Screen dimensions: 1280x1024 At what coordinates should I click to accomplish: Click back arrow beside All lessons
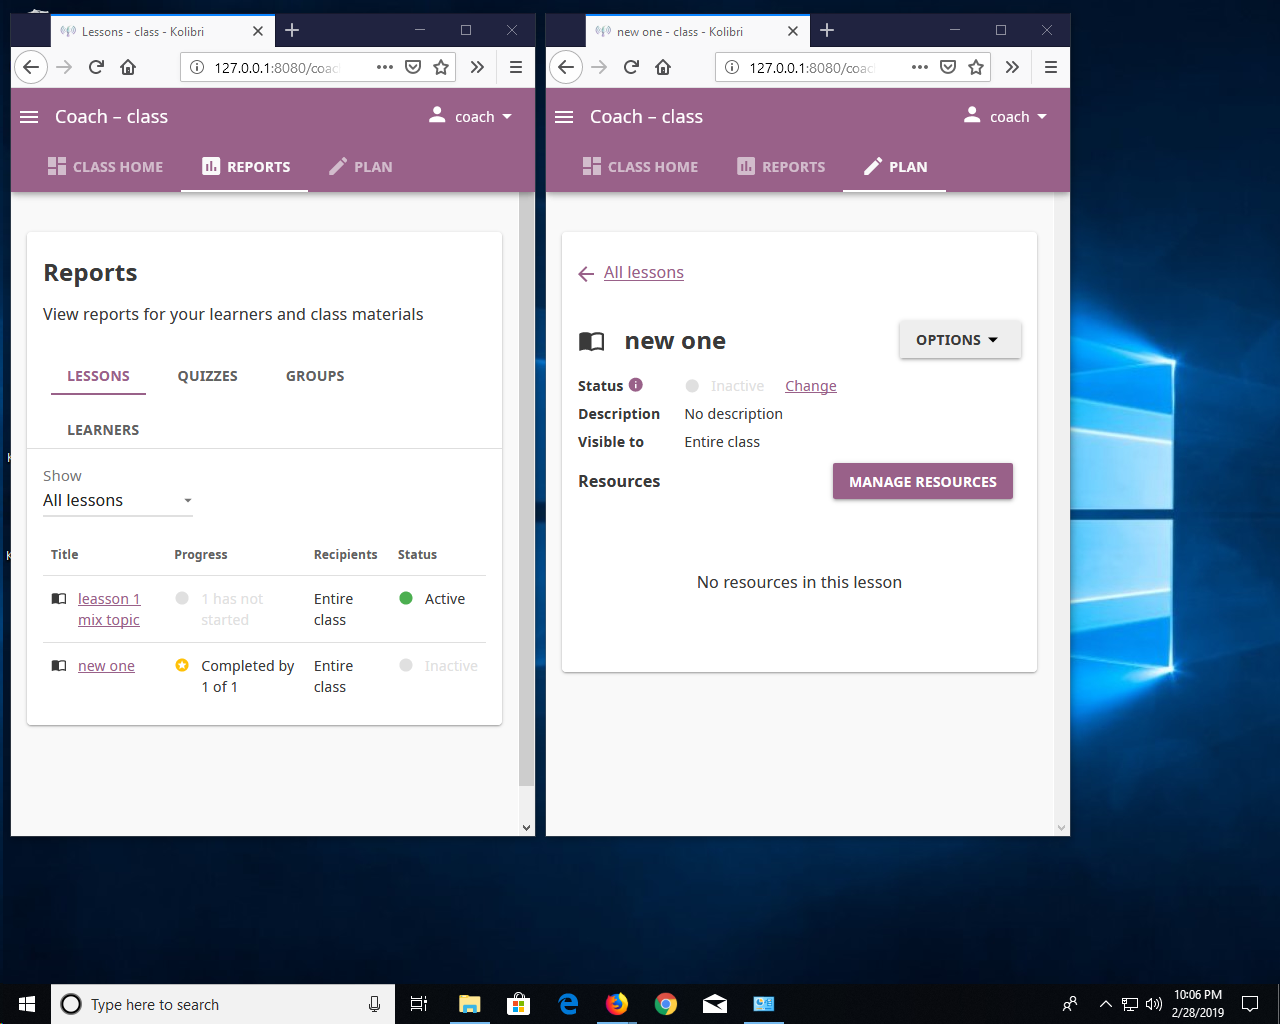click(x=586, y=274)
